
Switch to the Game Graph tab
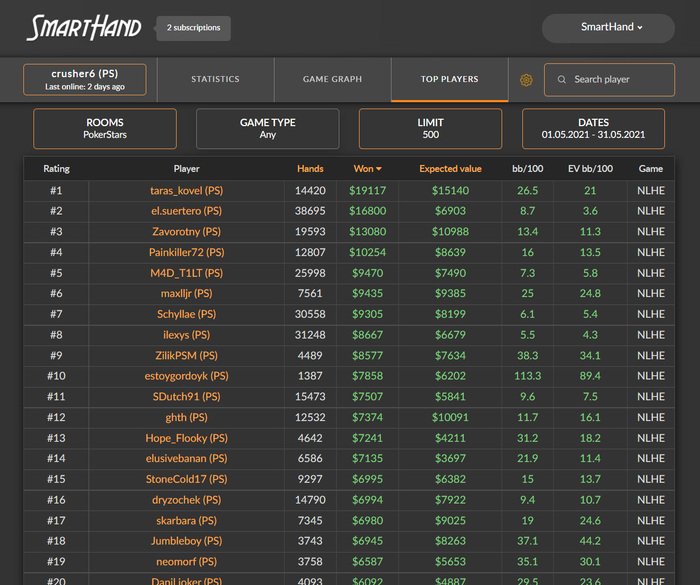point(332,80)
